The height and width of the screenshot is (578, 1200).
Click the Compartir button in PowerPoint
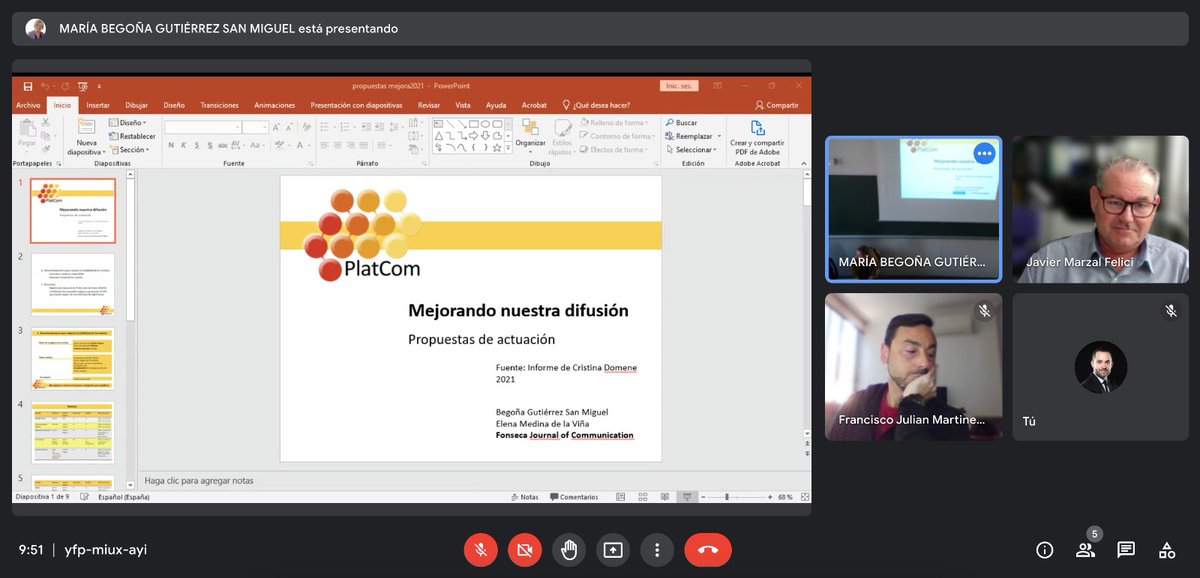click(777, 105)
